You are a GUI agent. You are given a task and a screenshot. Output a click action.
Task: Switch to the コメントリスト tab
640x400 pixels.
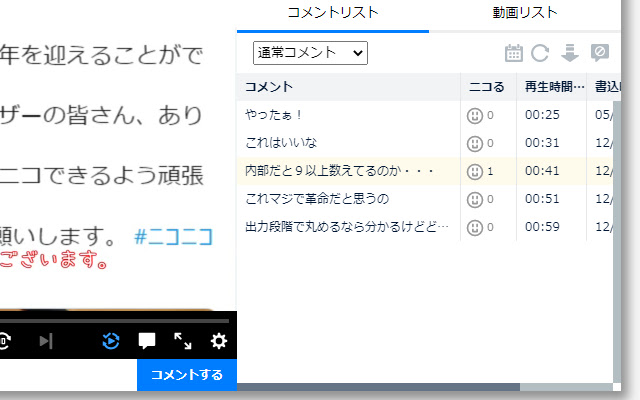[x=333, y=13]
